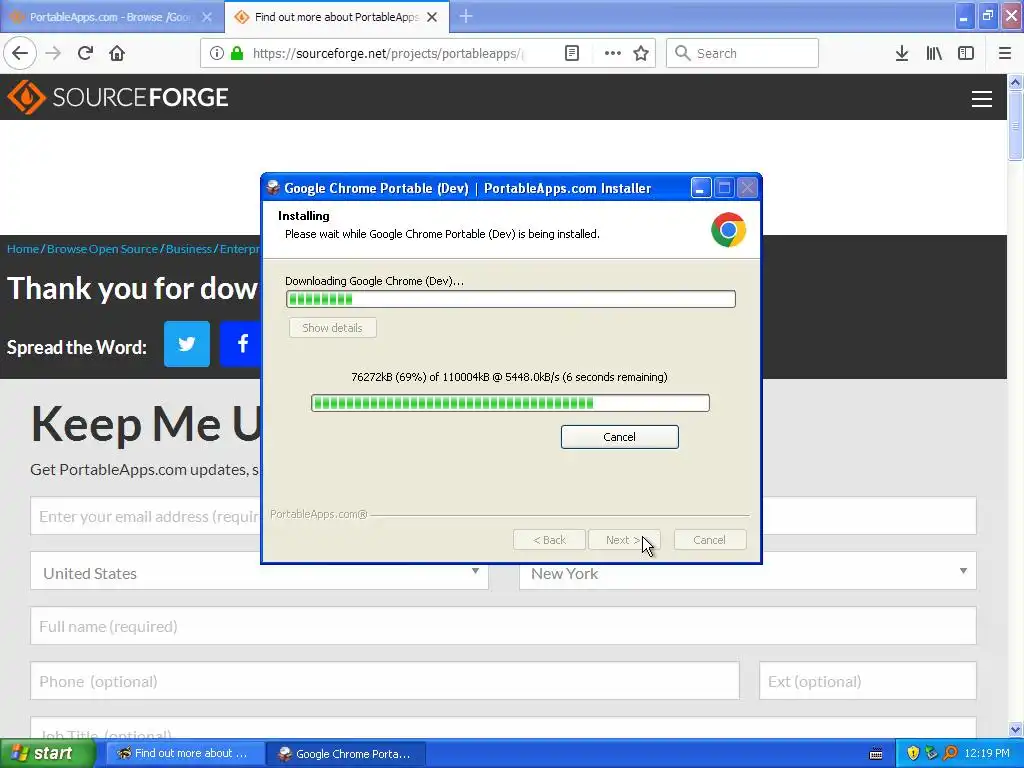Share on Twitter button
Image resolution: width=1024 pixels, height=768 pixels.
187,344
